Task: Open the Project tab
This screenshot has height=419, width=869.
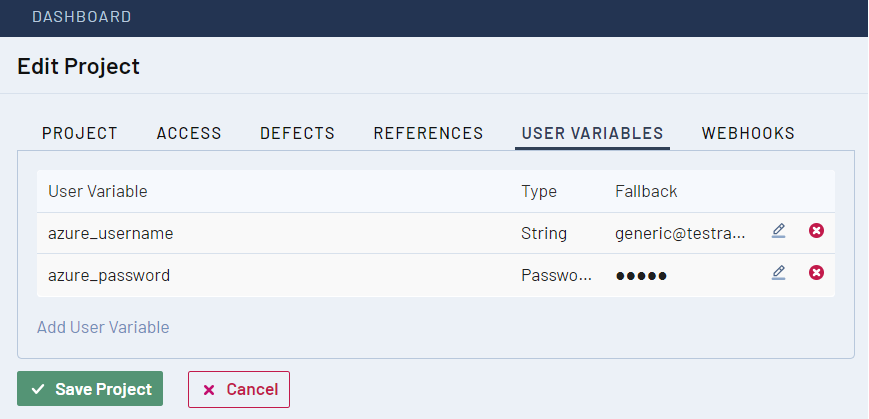Action: [x=80, y=133]
